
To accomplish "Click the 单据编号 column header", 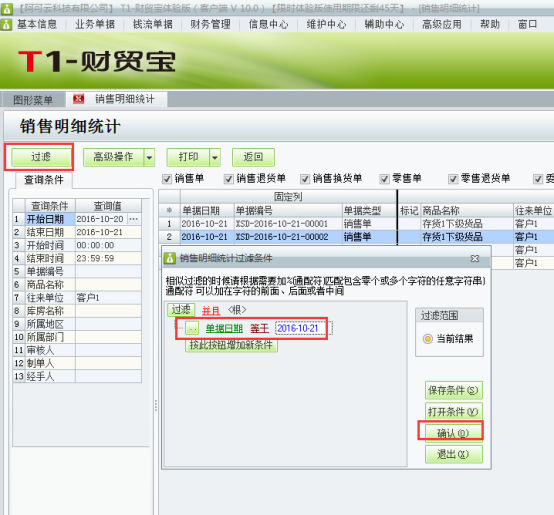I will (x=288, y=211).
